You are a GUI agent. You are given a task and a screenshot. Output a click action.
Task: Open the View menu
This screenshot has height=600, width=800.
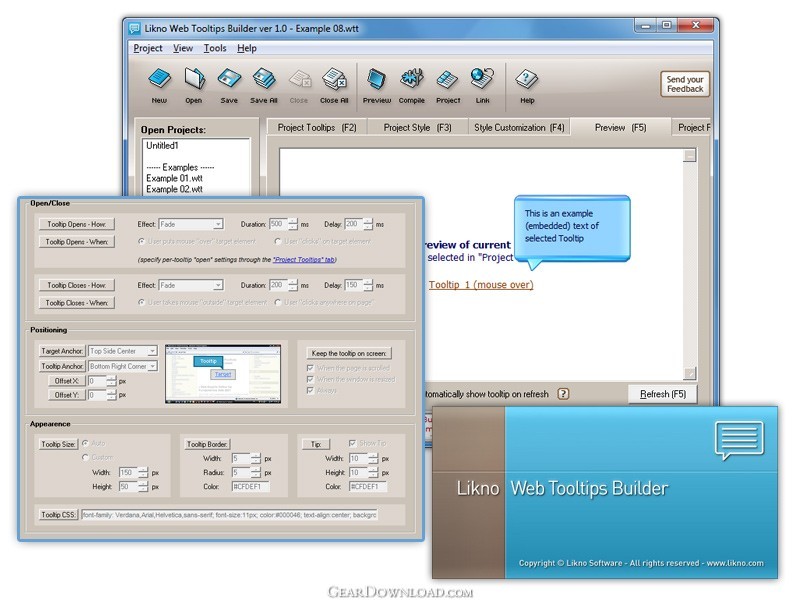(x=183, y=48)
